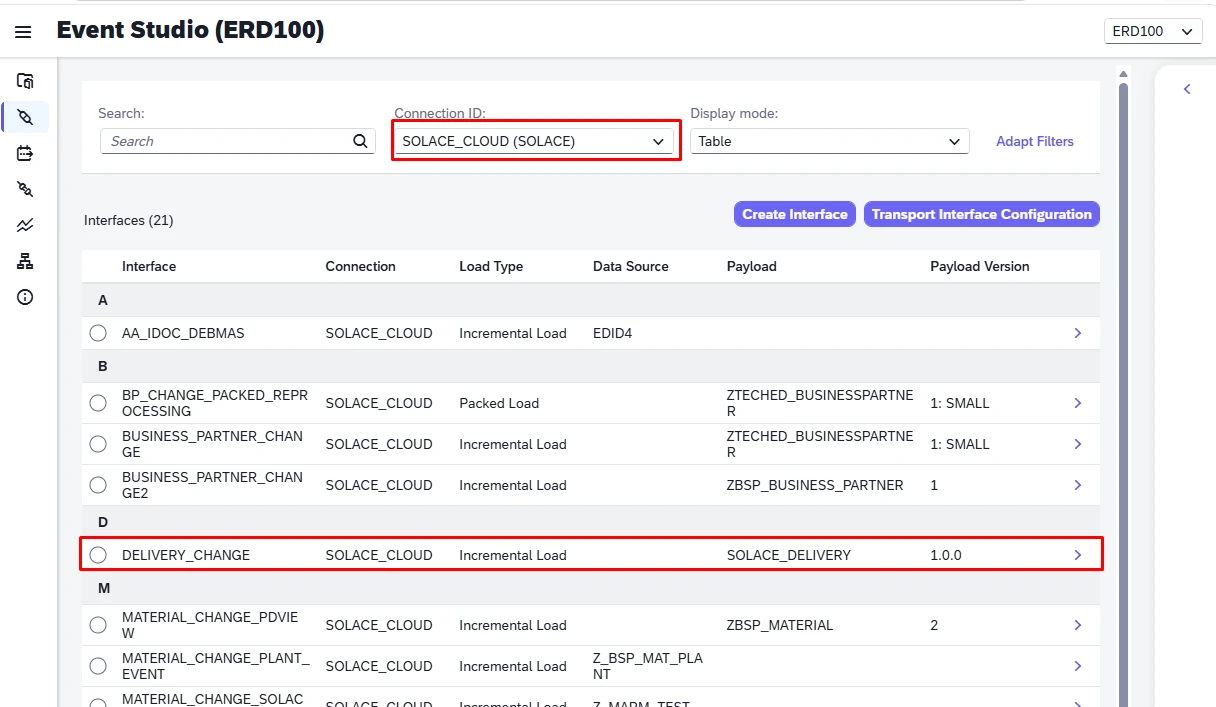
Task: Open MATERIAL_CHANGE_PDVIEW details chevron
Action: (1078, 625)
